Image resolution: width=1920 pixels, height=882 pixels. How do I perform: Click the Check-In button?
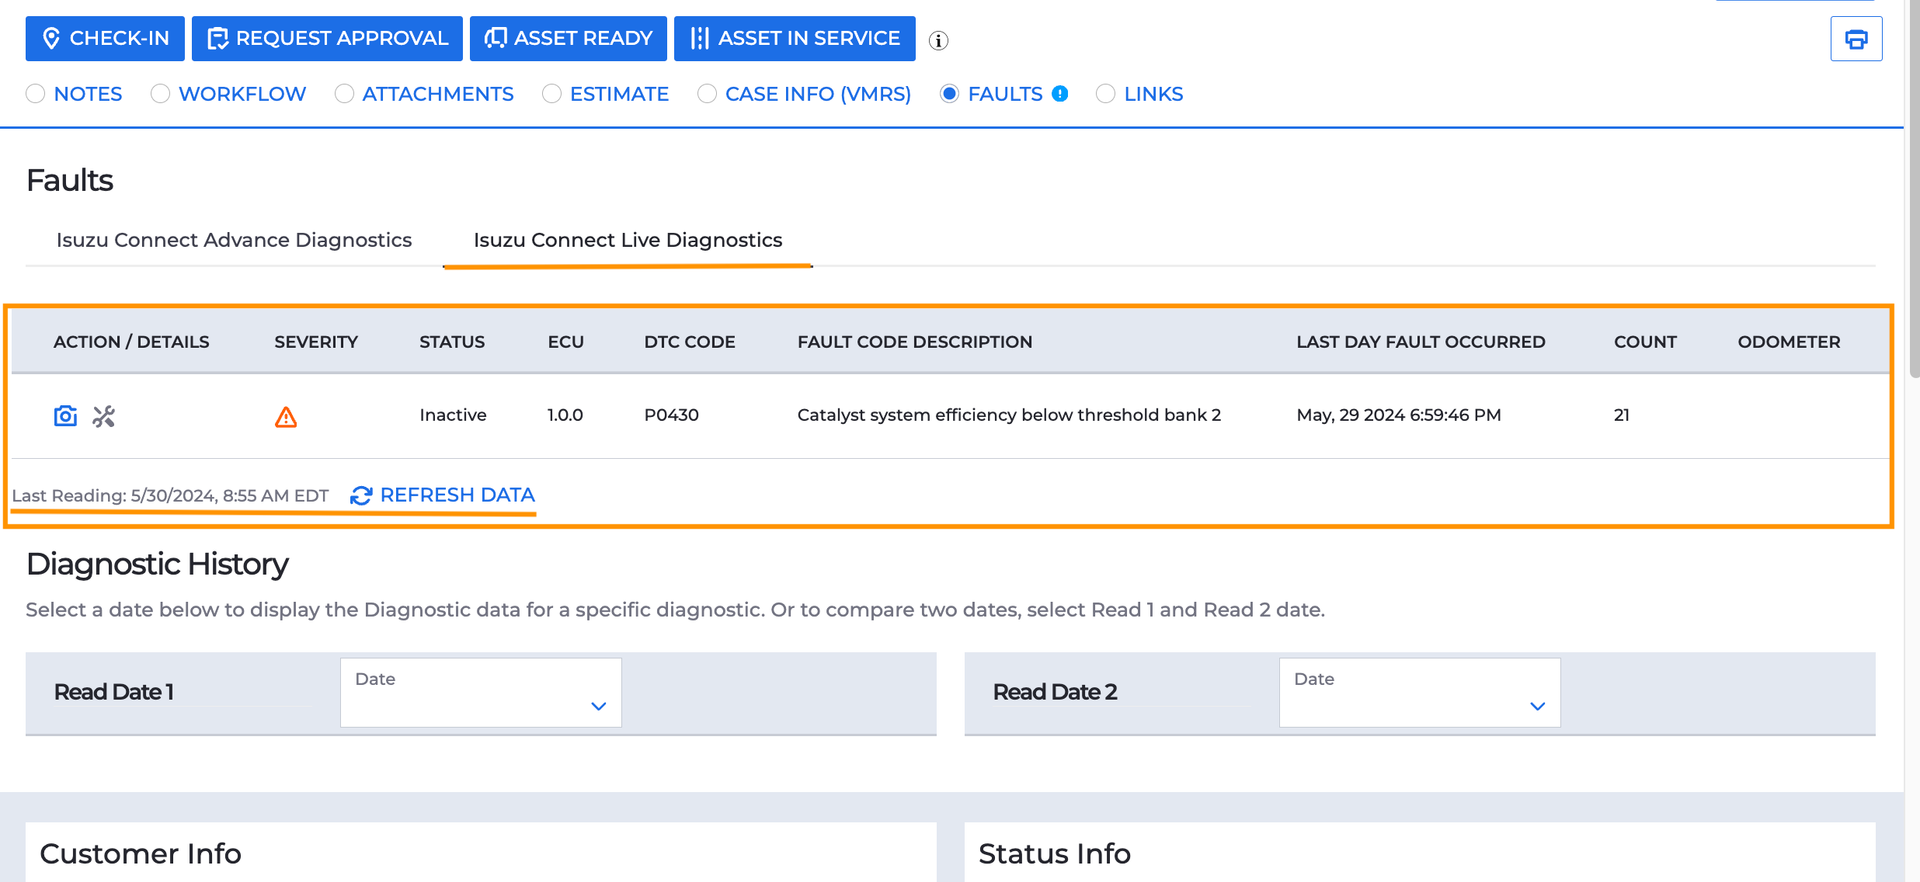click(105, 38)
